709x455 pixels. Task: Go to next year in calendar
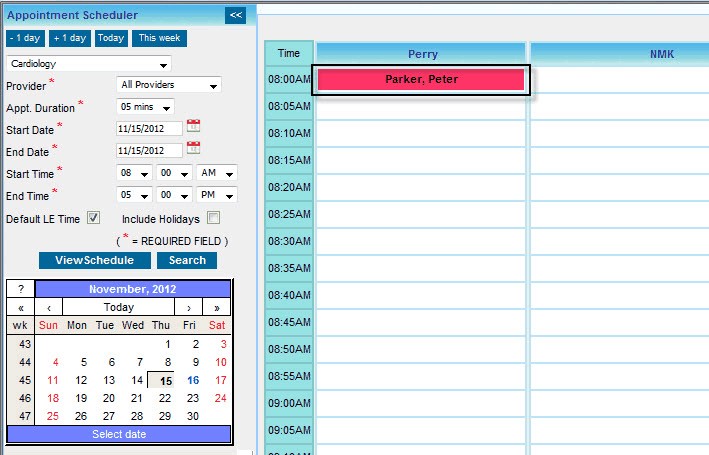coord(217,307)
